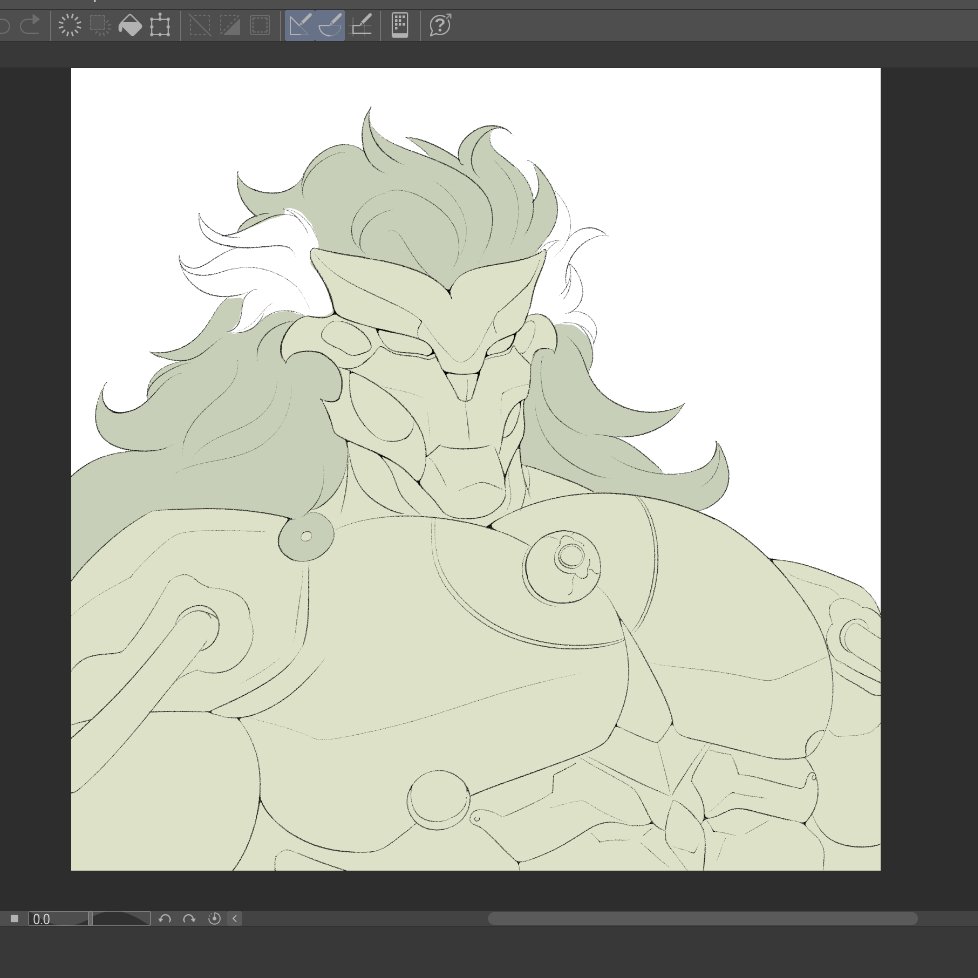Click the Clear (delete) burst icon

coord(70,25)
